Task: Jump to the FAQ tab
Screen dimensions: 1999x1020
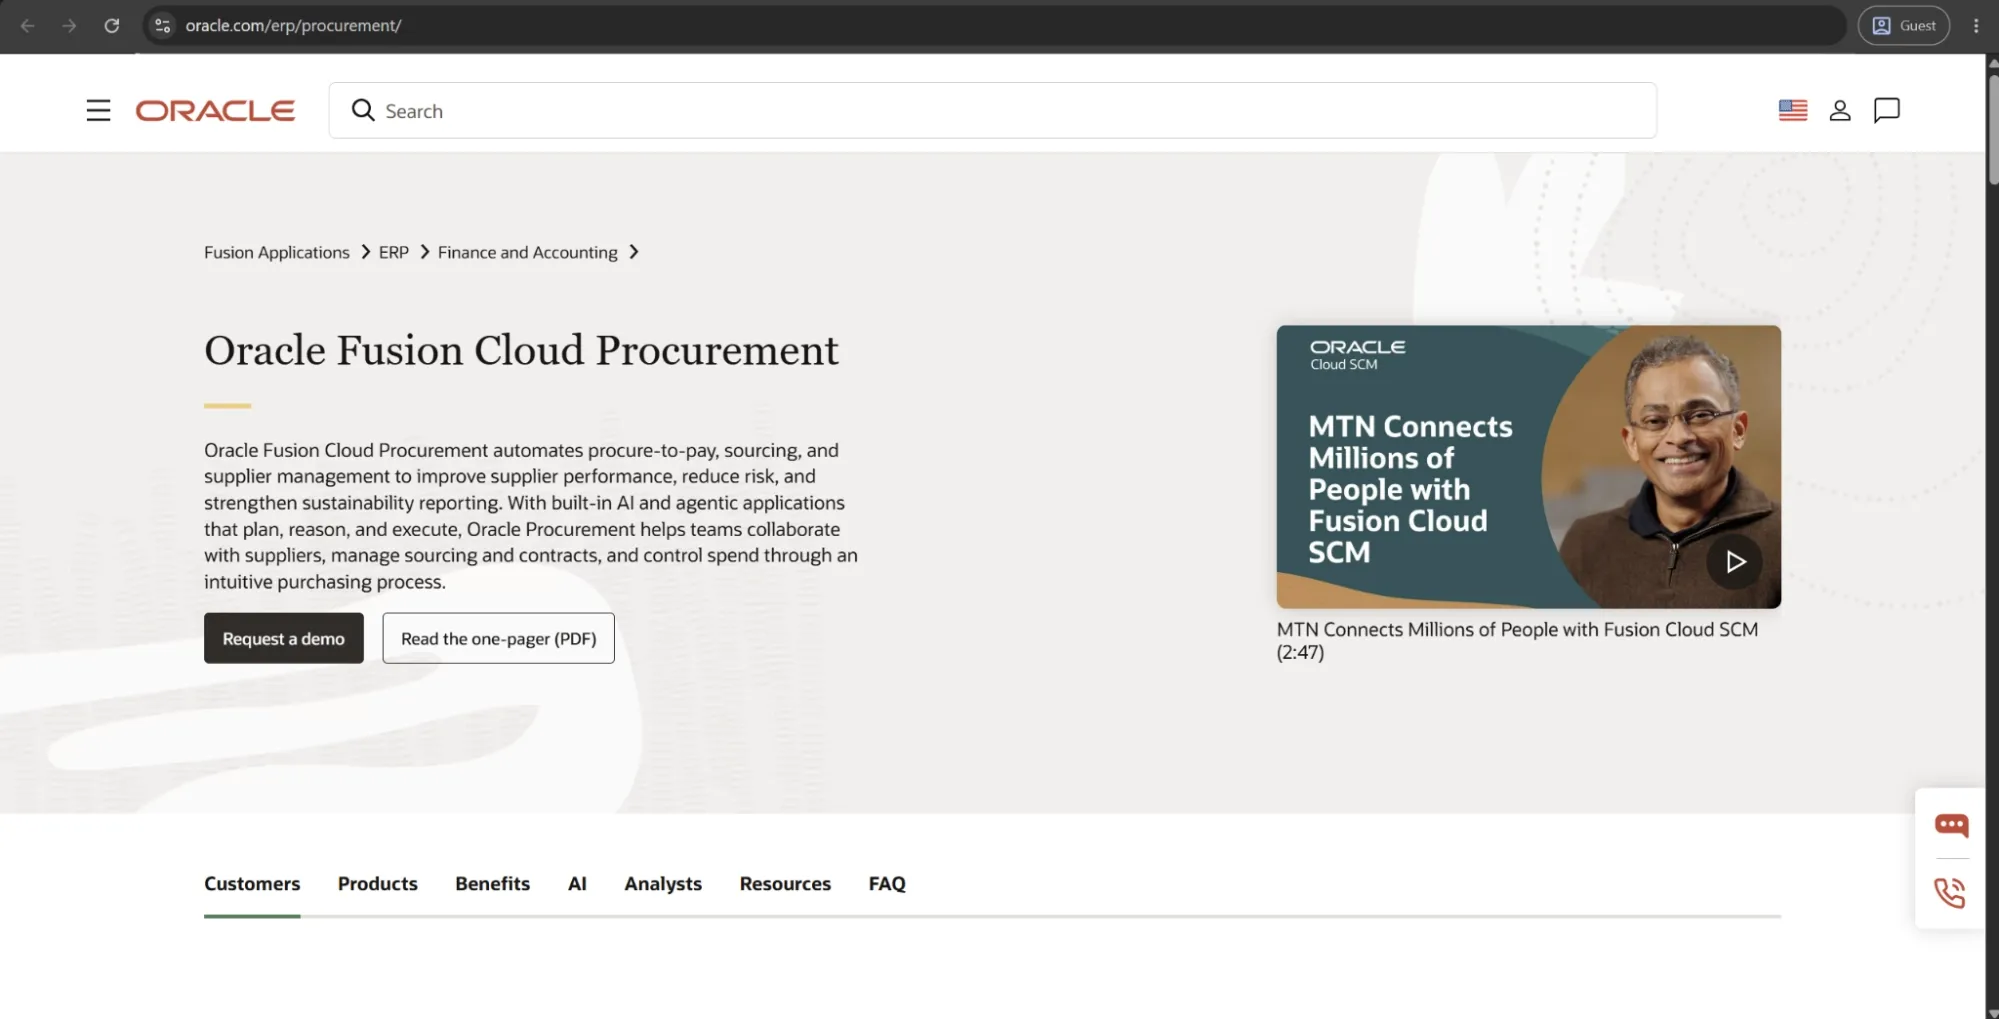Action: 887,884
